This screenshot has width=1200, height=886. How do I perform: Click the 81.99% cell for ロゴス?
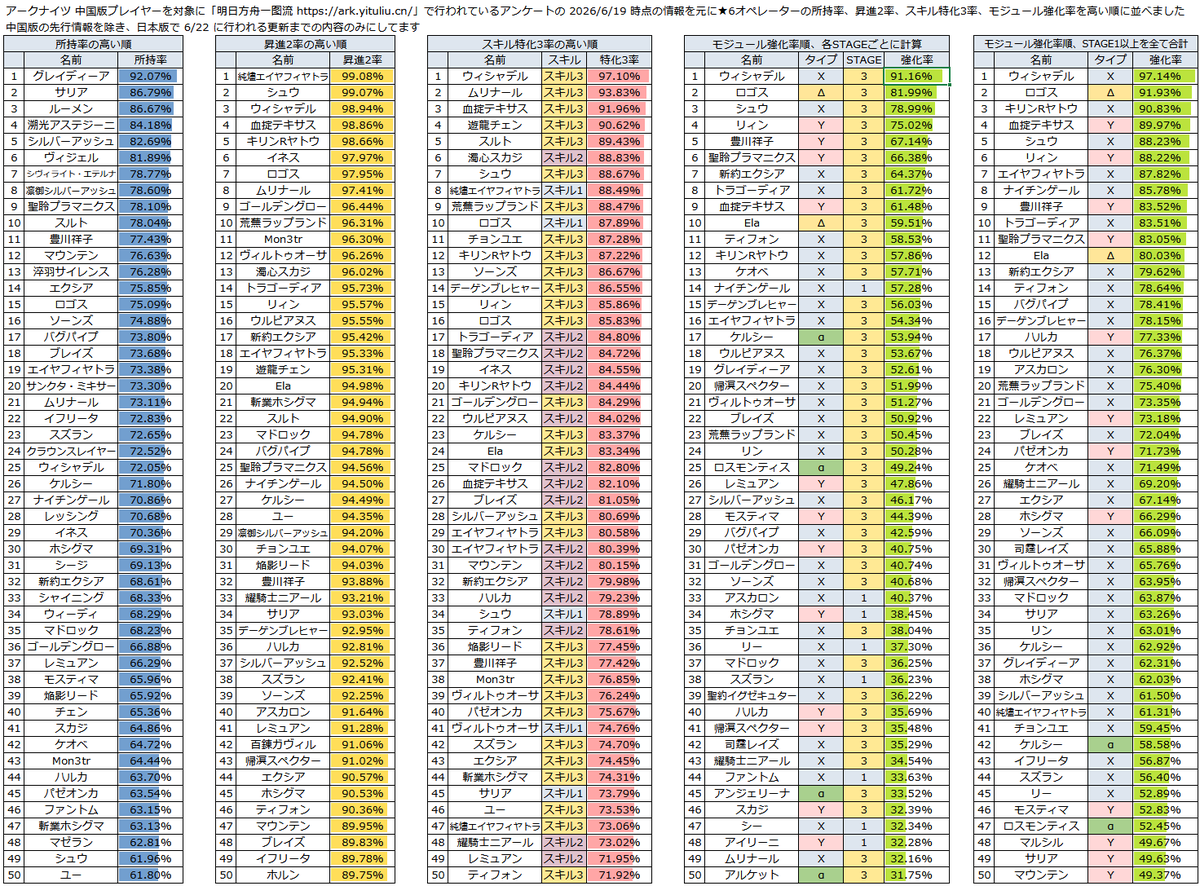pyautogui.click(x=915, y=92)
